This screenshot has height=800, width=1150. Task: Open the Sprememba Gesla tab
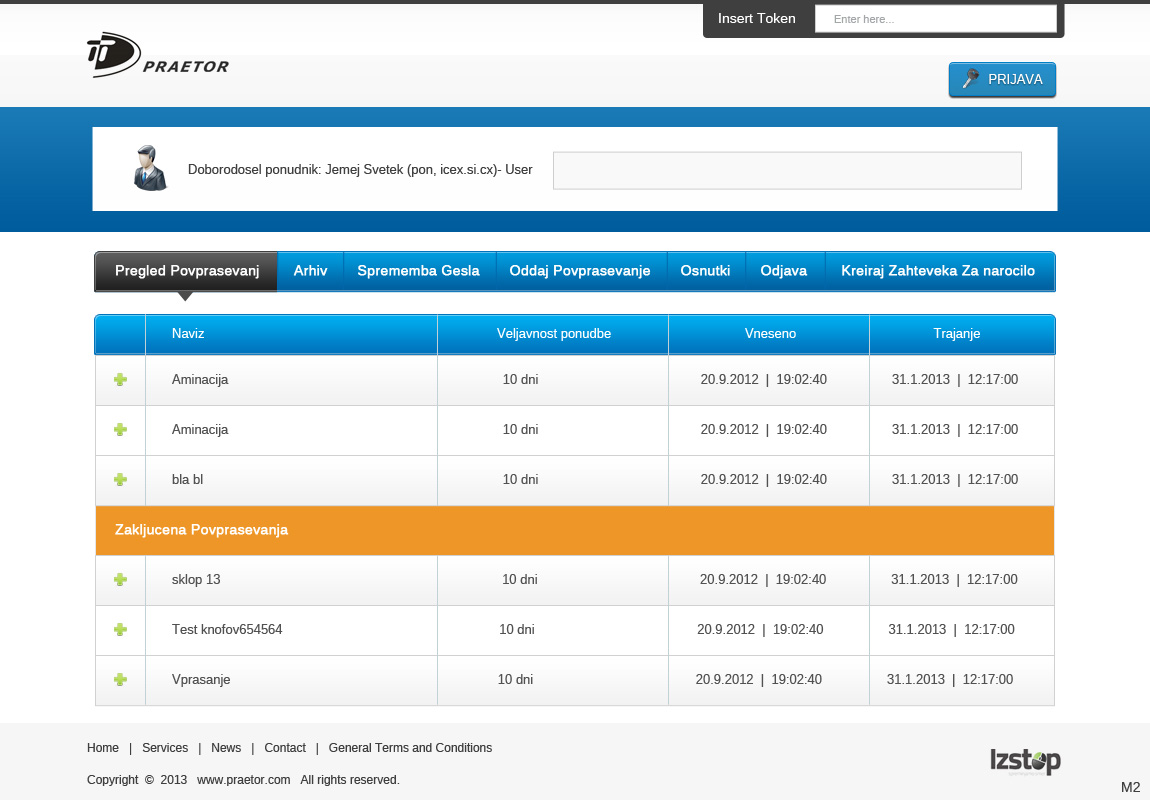click(418, 271)
